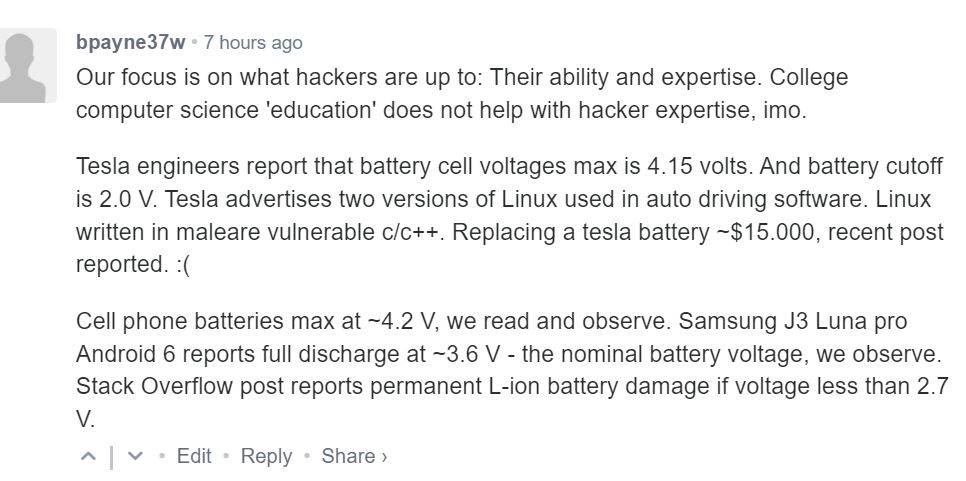
Task: Expand the chevron arrow beside Share
Action: click(x=384, y=457)
